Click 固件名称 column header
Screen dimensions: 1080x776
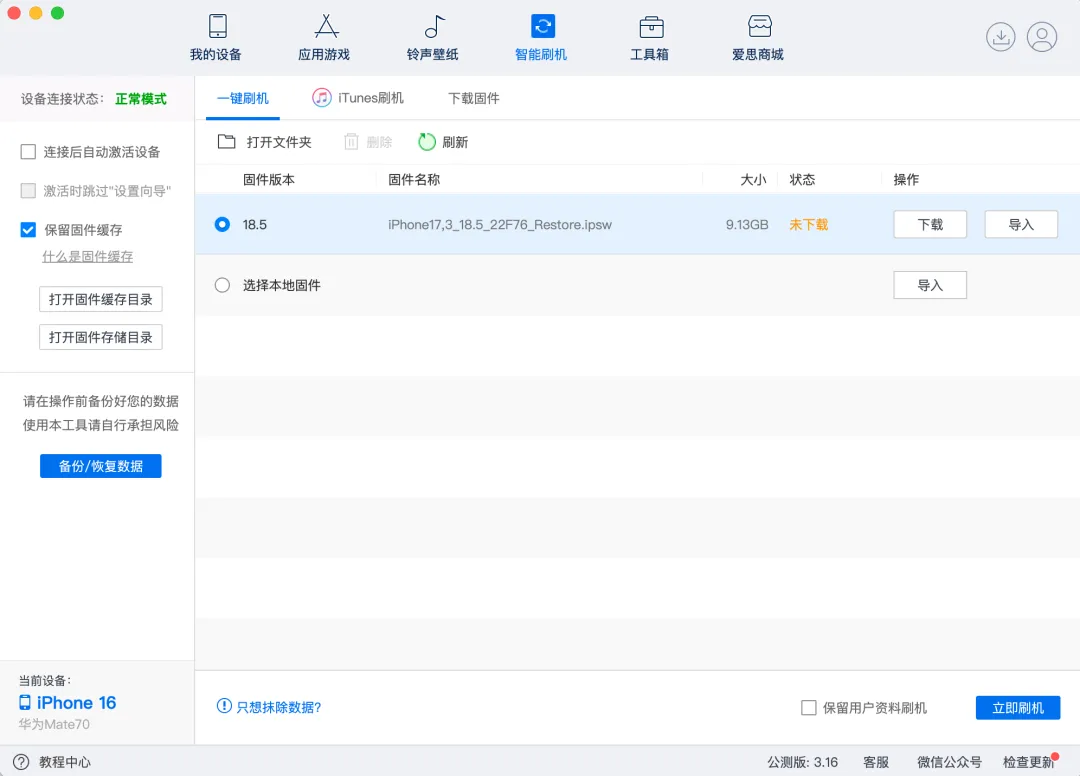pyautogui.click(x=414, y=180)
